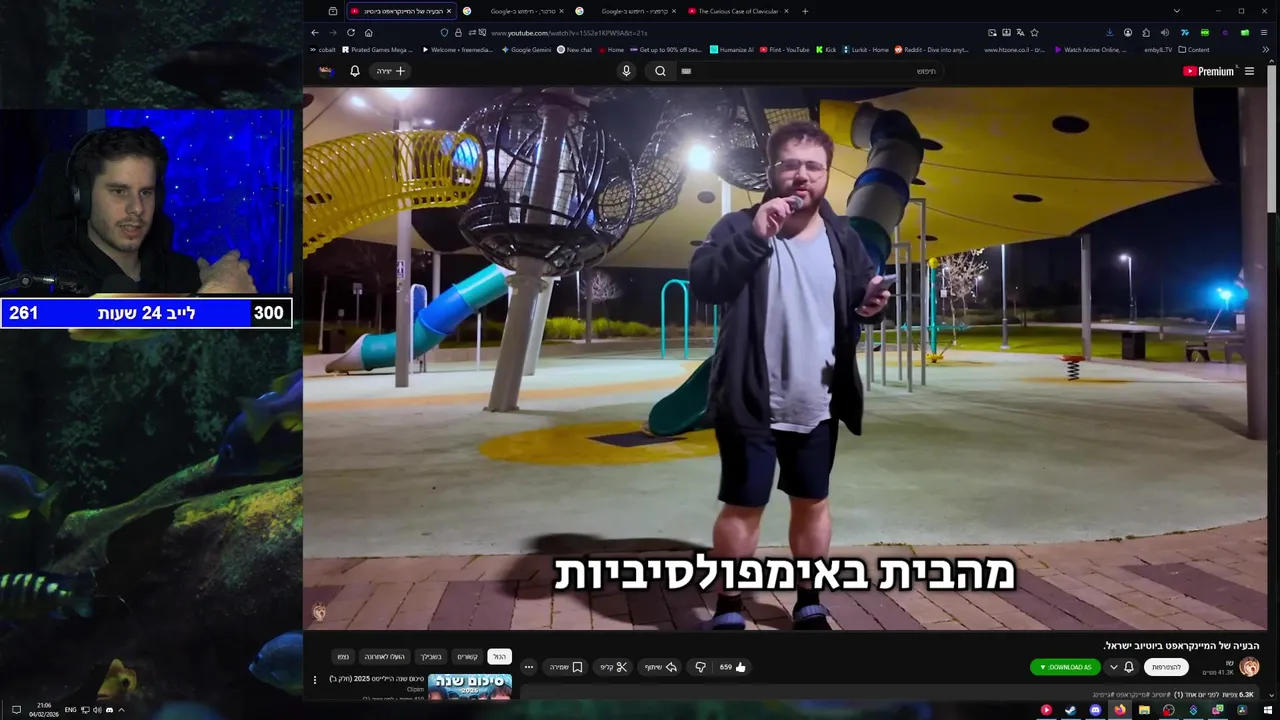Show more bookmarks with the overflow chevrons

[x=1266, y=49]
